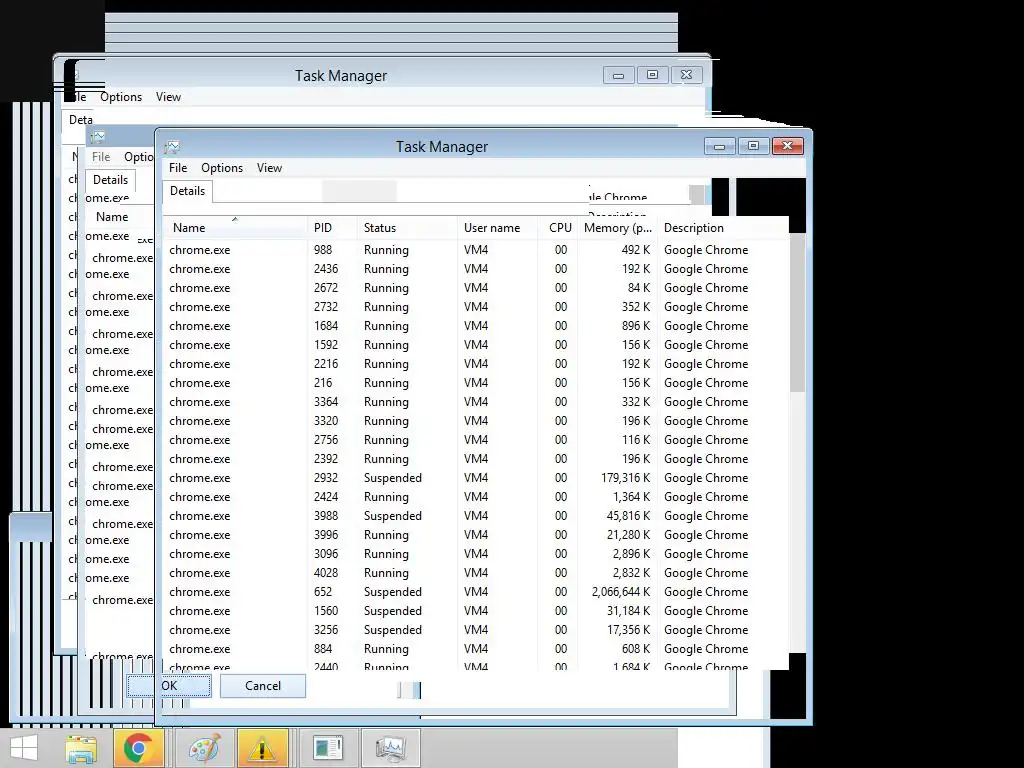
Task: Click Suspended status of PID 652
Action: point(392,592)
